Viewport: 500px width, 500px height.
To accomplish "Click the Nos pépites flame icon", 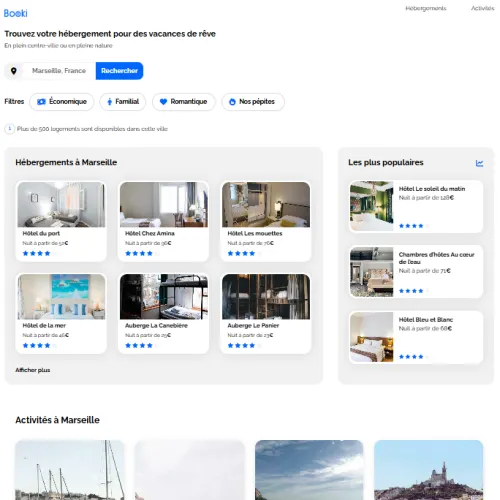I will tap(232, 102).
